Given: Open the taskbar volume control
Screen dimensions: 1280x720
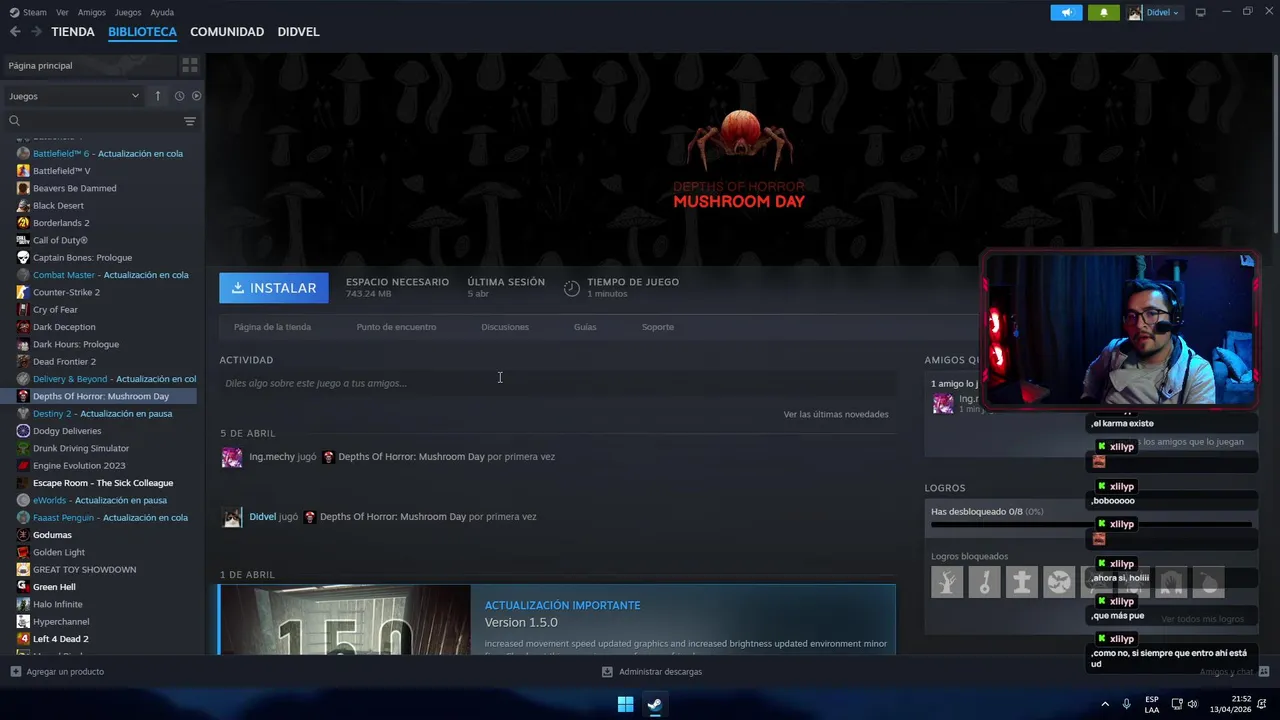Looking at the screenshot, I should [x=1192, y=704].
